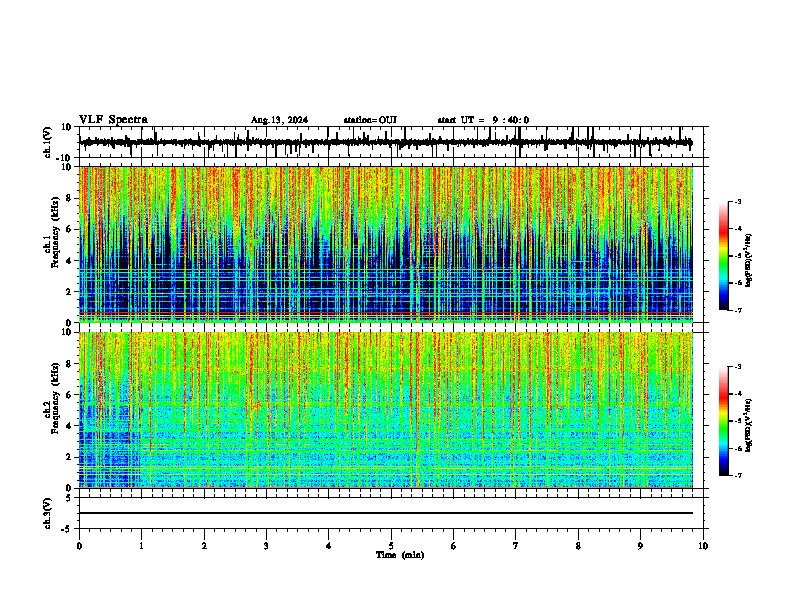792x612 pixels.
Task: Click time axis tick label "10"
Action: (703, 546)
